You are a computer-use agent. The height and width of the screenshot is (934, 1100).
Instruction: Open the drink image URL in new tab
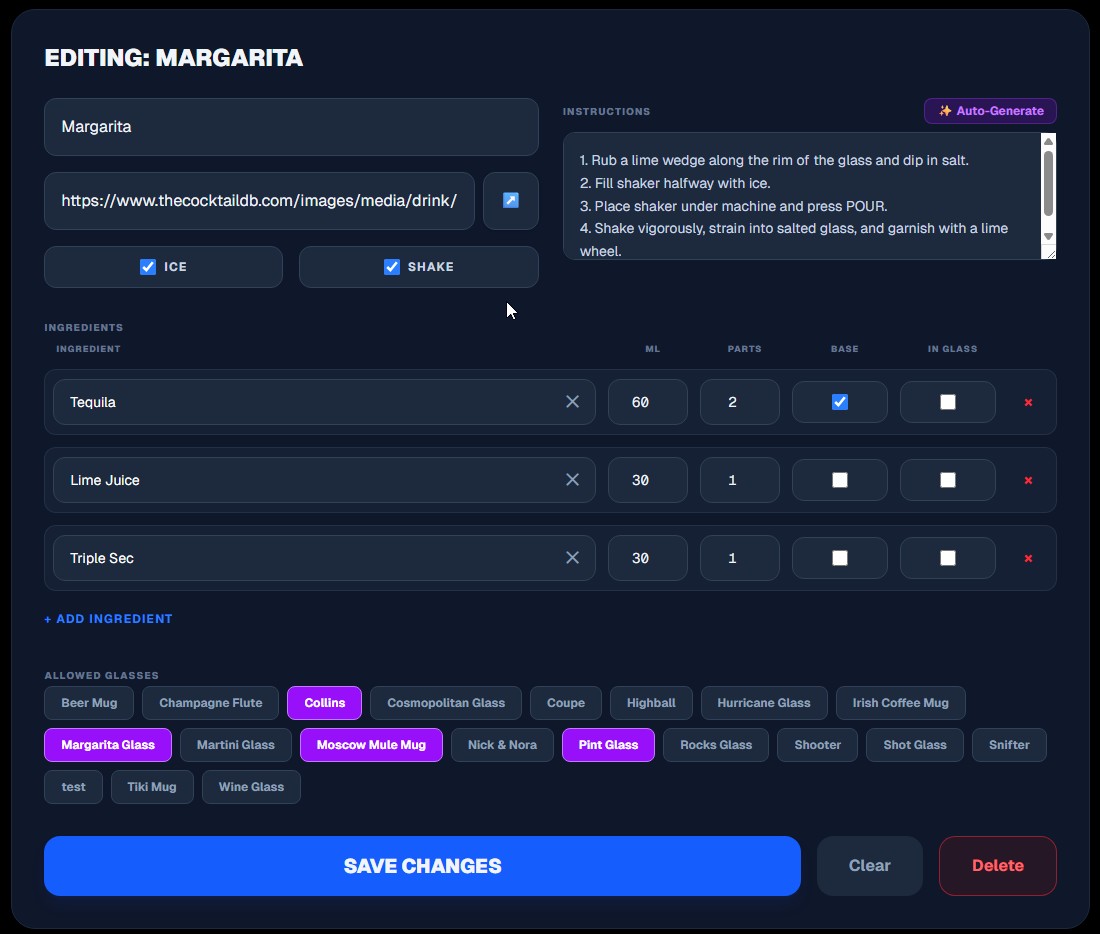coord(510,200)
